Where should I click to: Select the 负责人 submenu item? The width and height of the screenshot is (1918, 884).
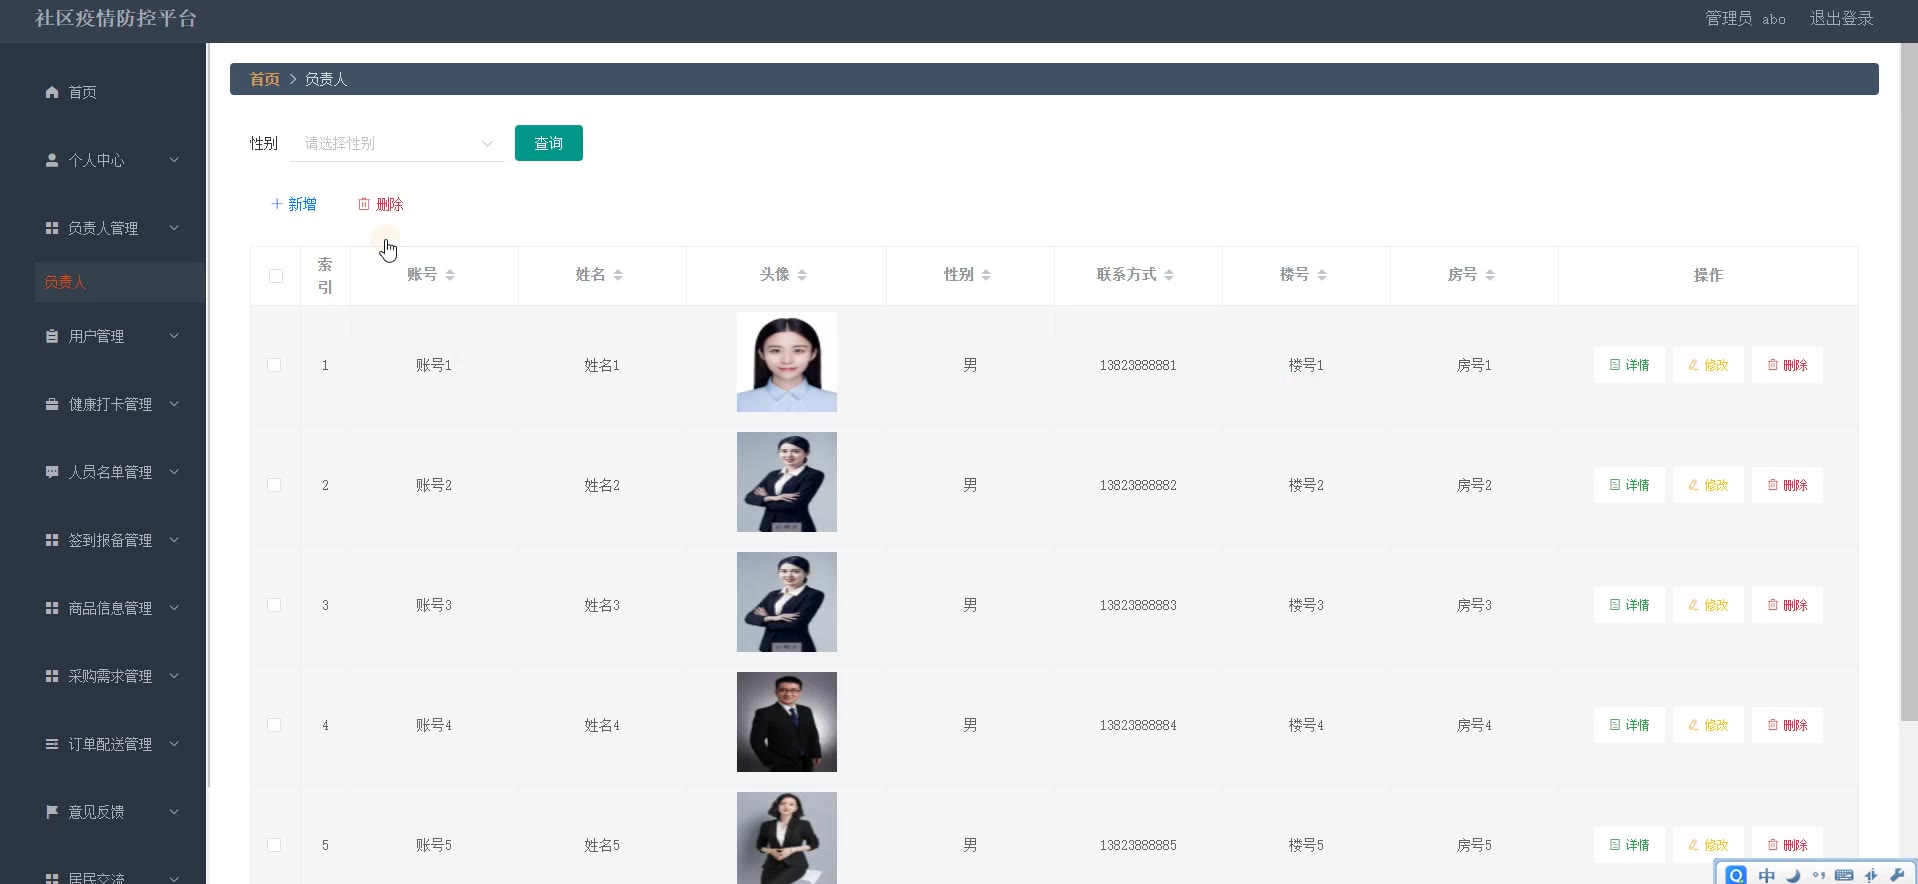[x=120, y=282]
